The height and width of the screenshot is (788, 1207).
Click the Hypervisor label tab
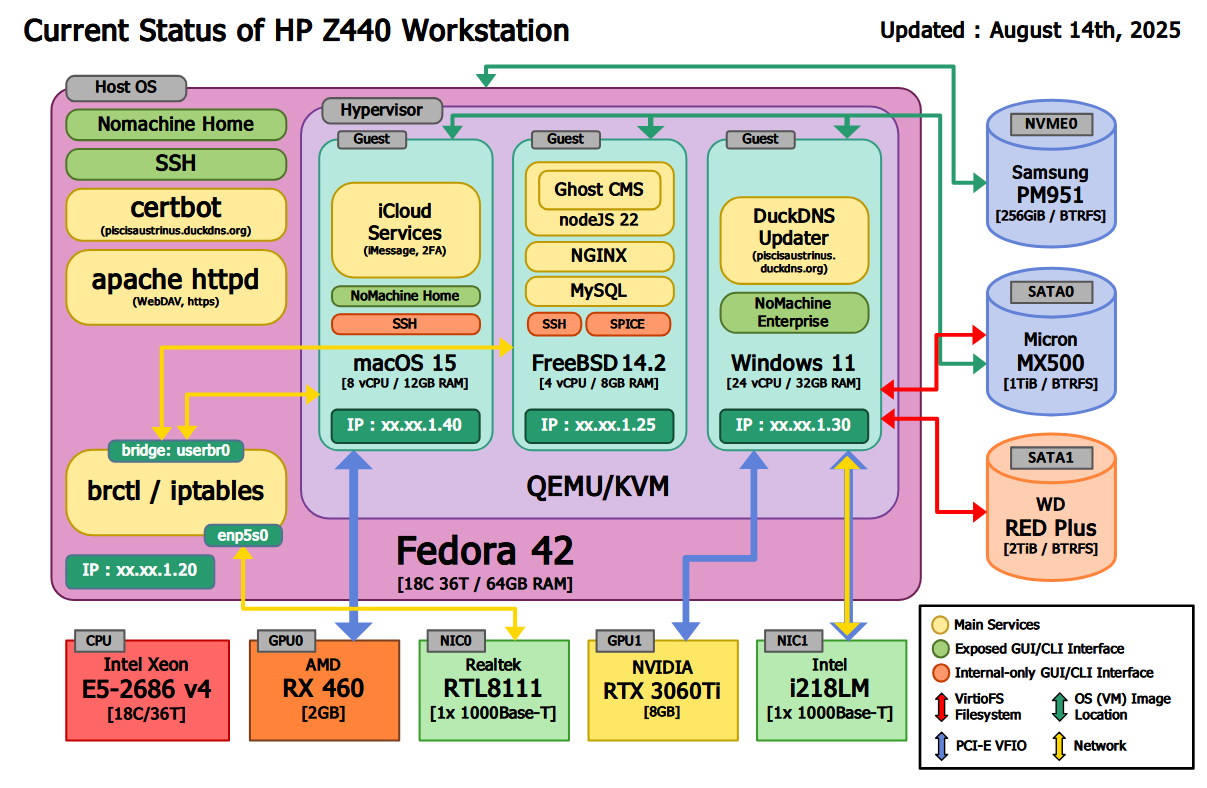point(381,110)
